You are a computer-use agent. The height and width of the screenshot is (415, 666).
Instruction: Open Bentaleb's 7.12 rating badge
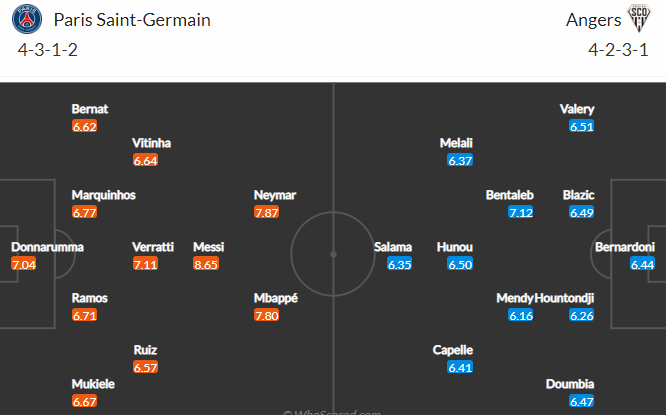pyautogui.click(x=521, y=212)
